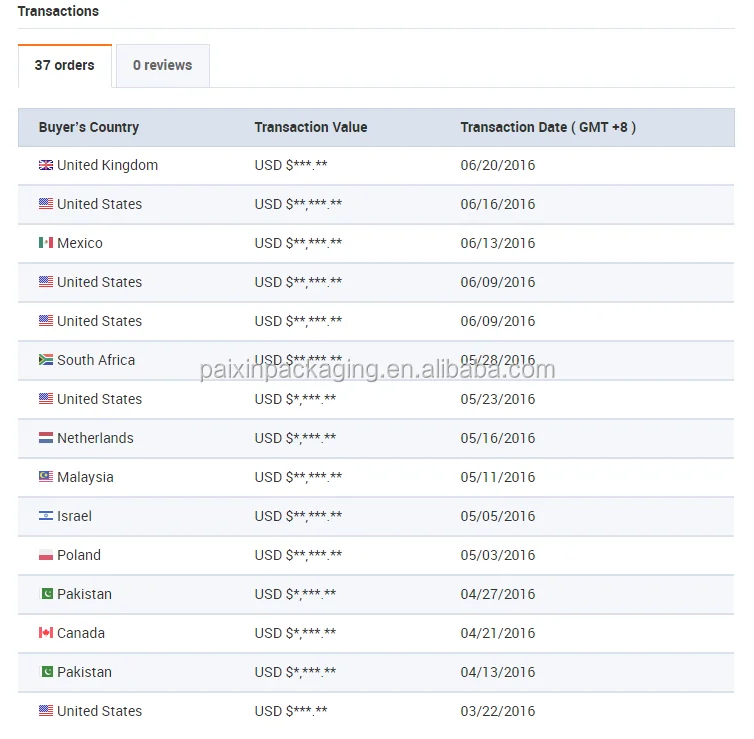754x739 pixels.
Task: Click the Mexico flag icon
Action: (46, 243)
